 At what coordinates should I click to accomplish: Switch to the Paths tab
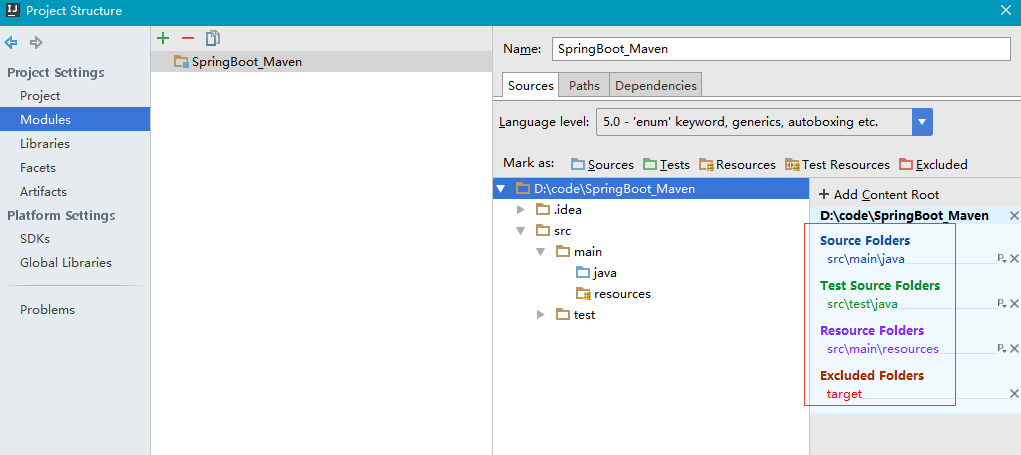click(x=584, y=85)
